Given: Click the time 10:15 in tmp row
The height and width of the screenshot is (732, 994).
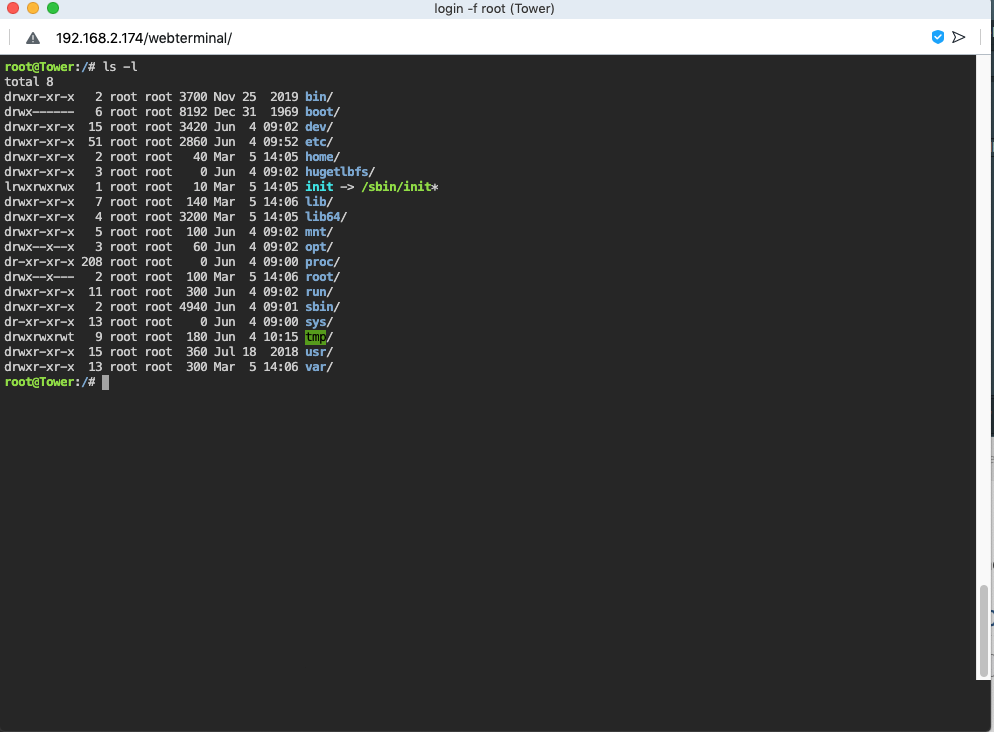Looking at the screenshot, I should [281, 337].
